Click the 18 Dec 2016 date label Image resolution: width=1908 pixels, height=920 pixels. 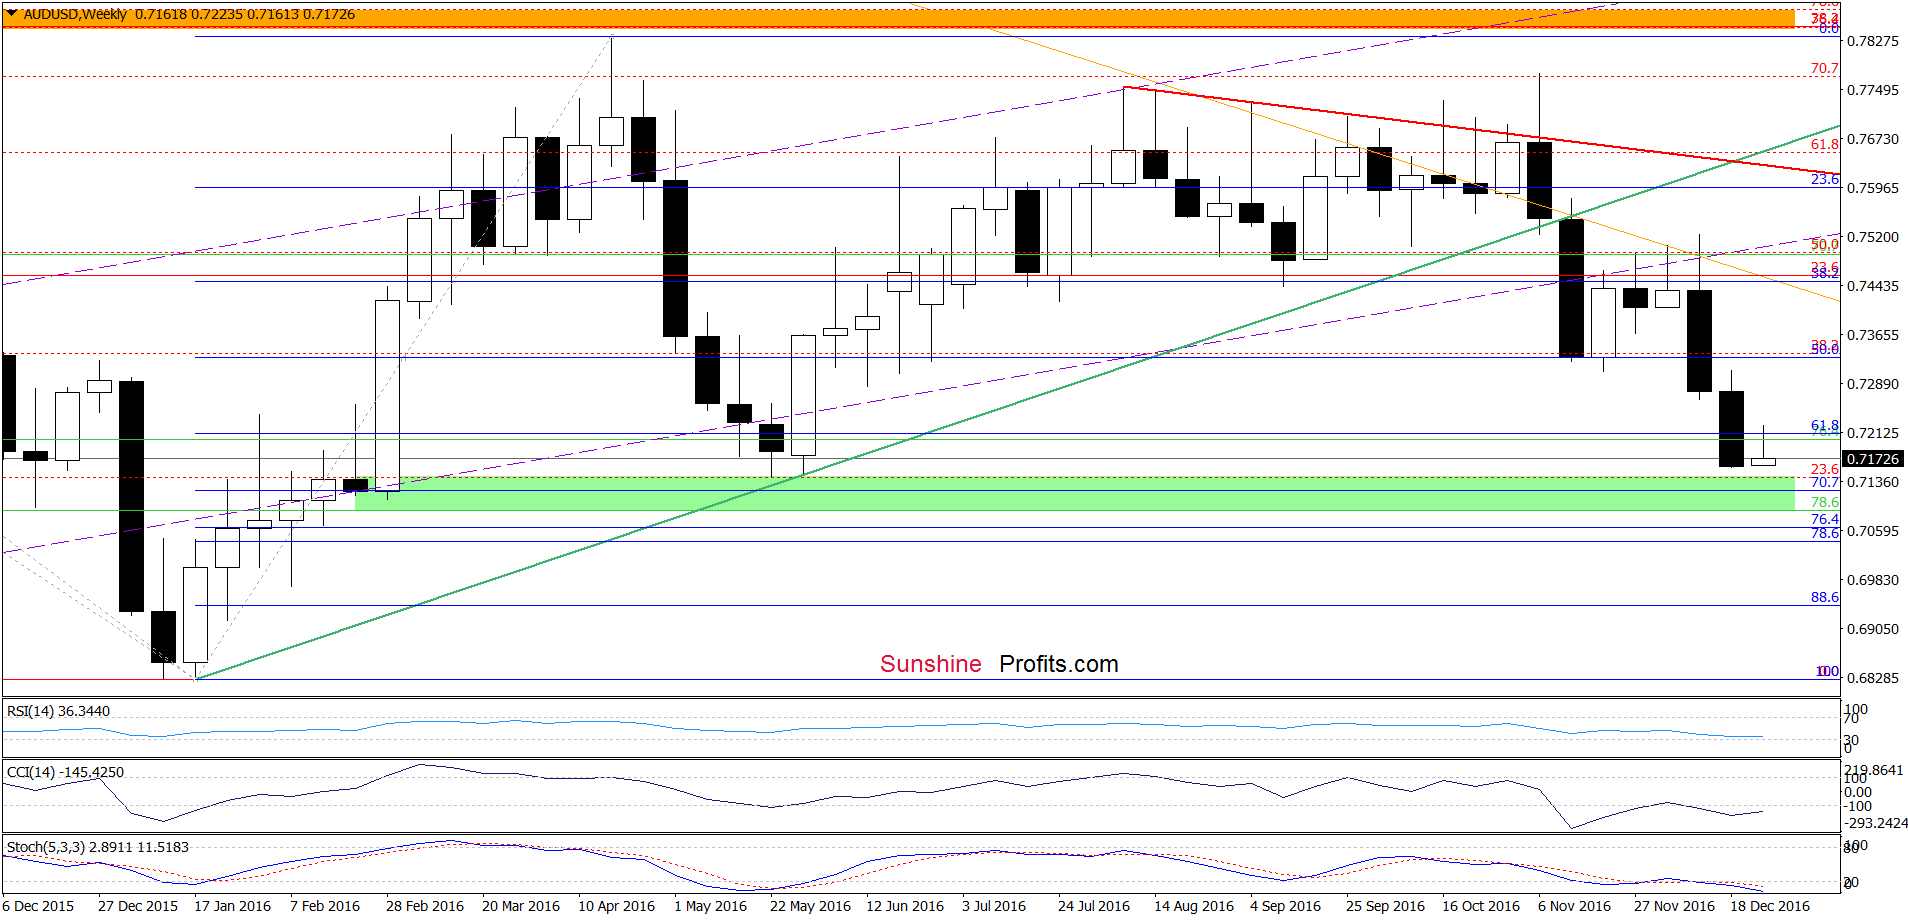[x=1770, y=906]
